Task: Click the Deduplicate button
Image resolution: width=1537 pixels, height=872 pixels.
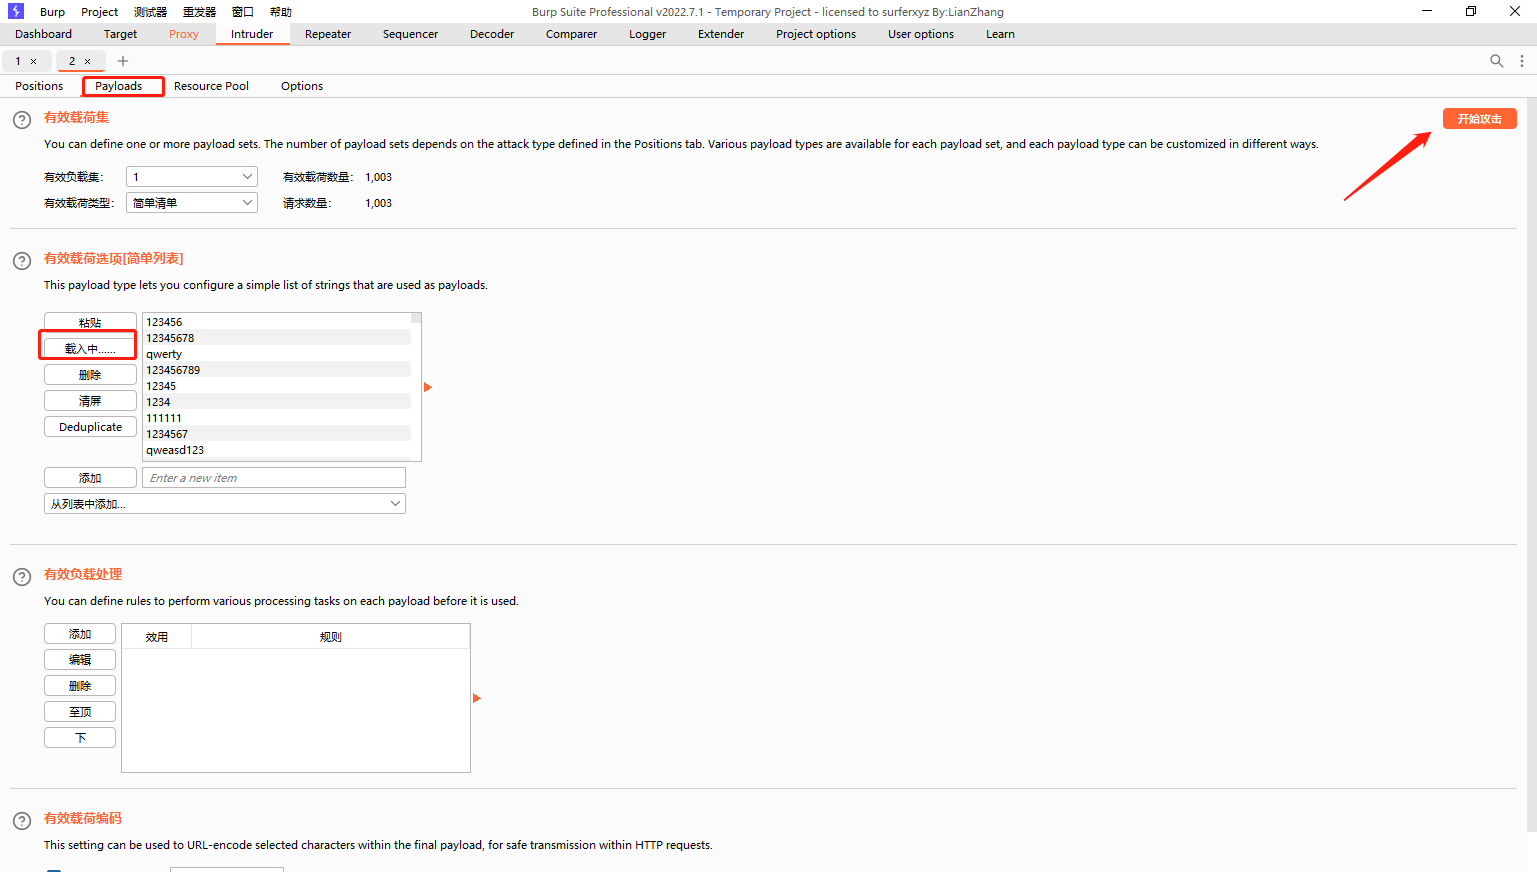Action: coord(90,427)
